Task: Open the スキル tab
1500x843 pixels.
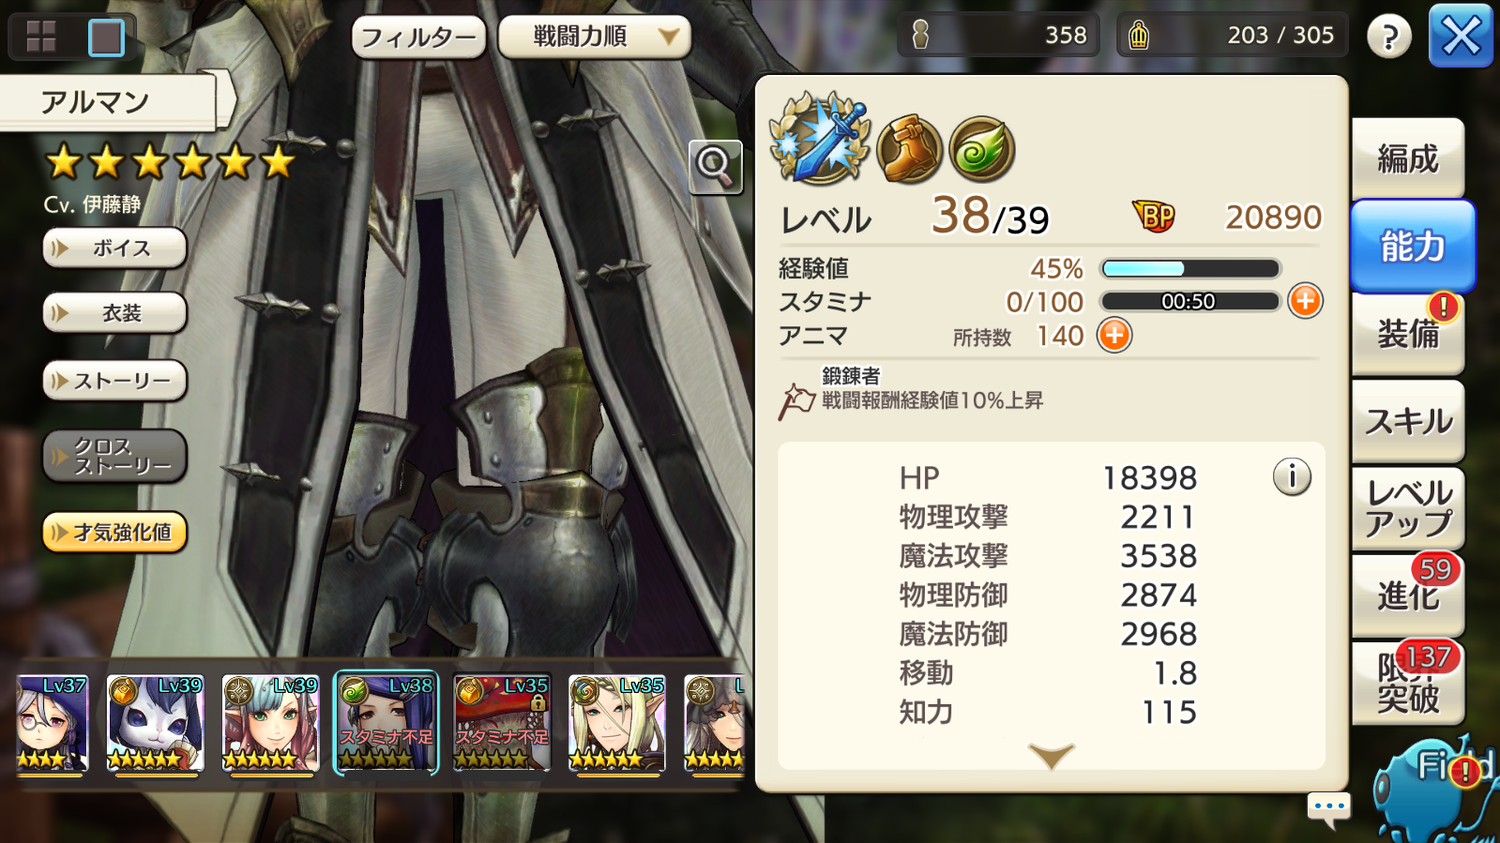Action: [1408, 421]
